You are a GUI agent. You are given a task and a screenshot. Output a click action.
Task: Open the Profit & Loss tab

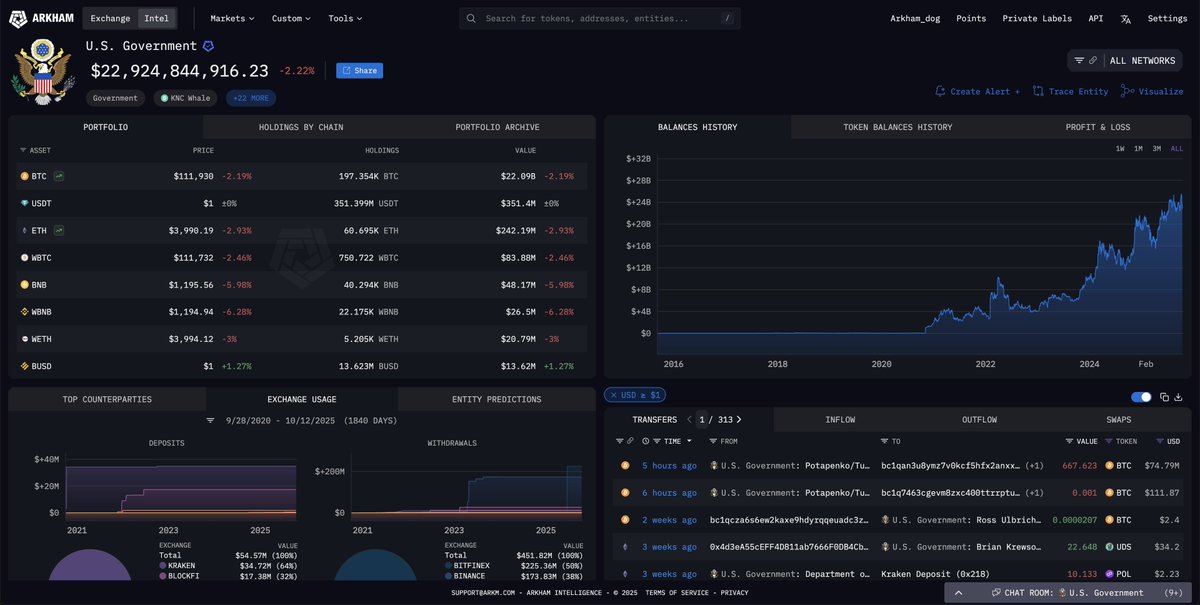[1097, 127]
